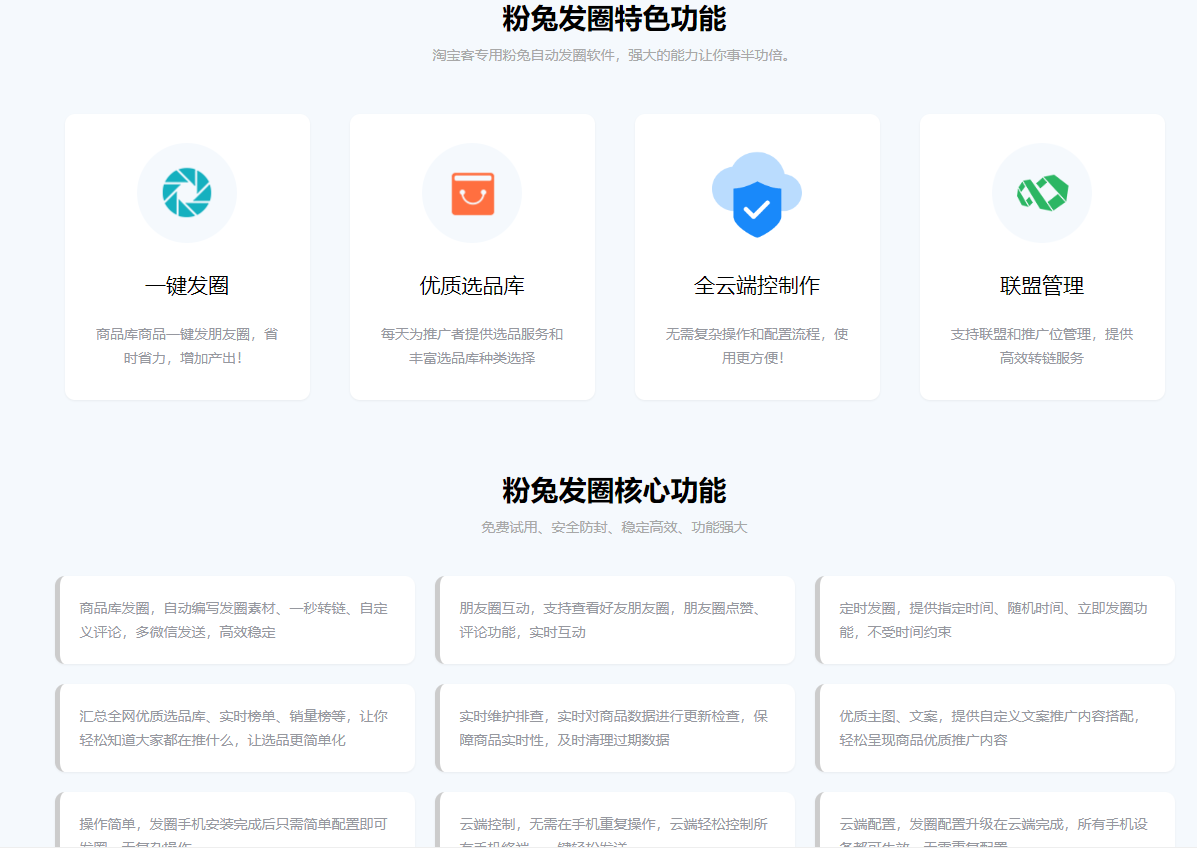
Task: Open the 云端配置 feature box
Action: pyautogui.click(x=995, y=820)
